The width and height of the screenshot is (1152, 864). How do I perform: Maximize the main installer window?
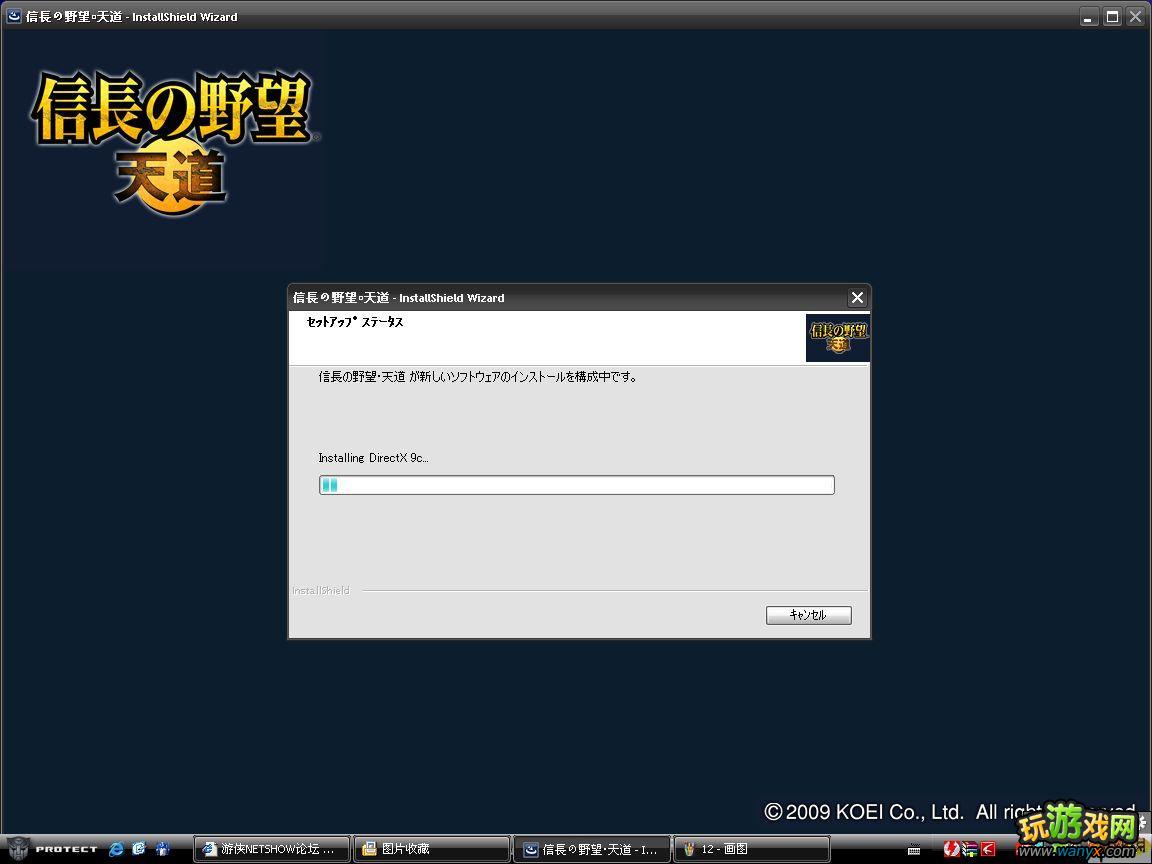(1112, 16)
